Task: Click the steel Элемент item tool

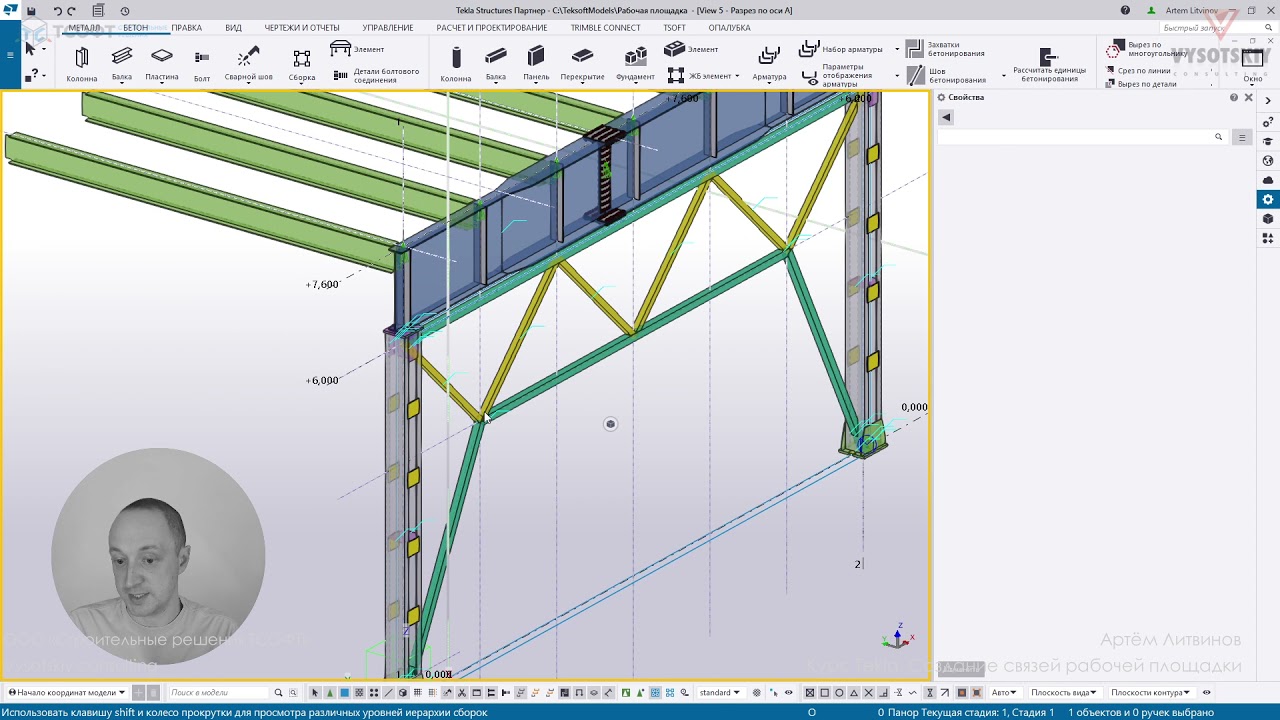Action: (x=357, y=49)
